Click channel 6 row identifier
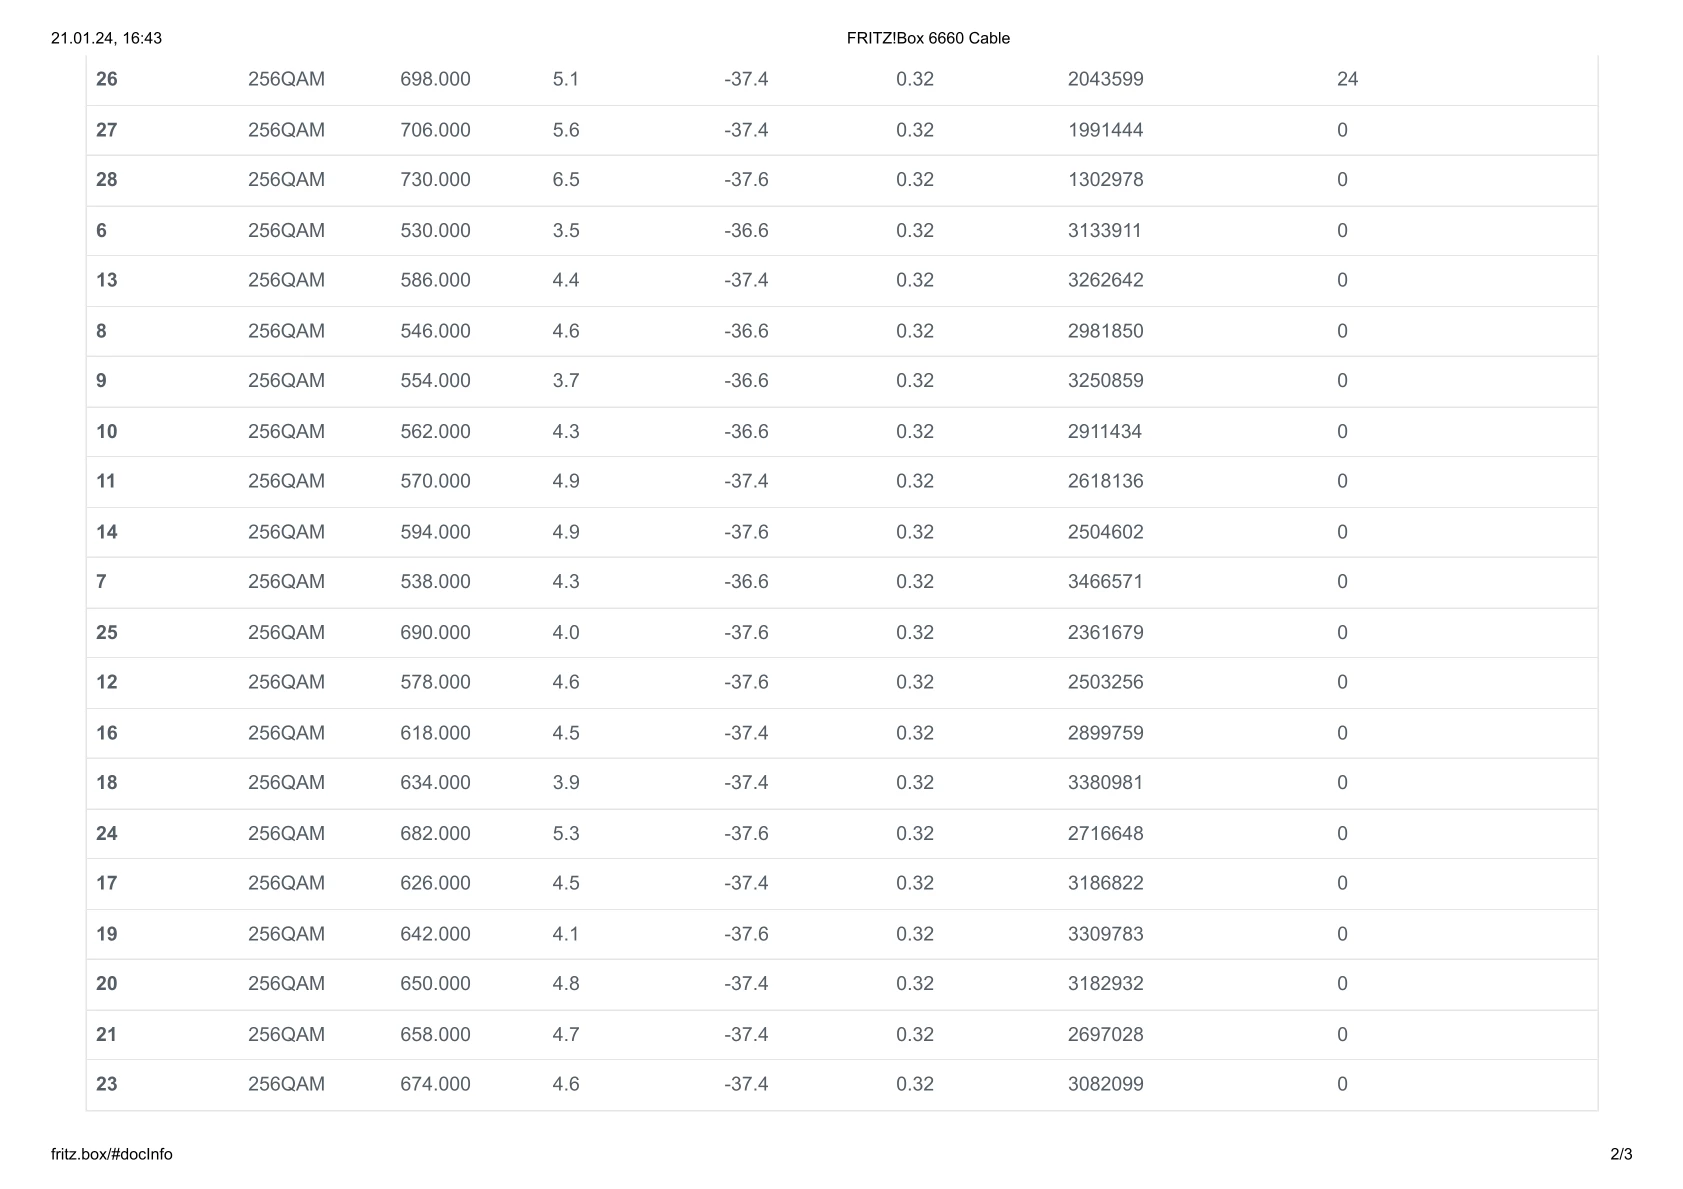This screenshot has width=1683, height=1189. pyautogui.click(x=101, y=231)
